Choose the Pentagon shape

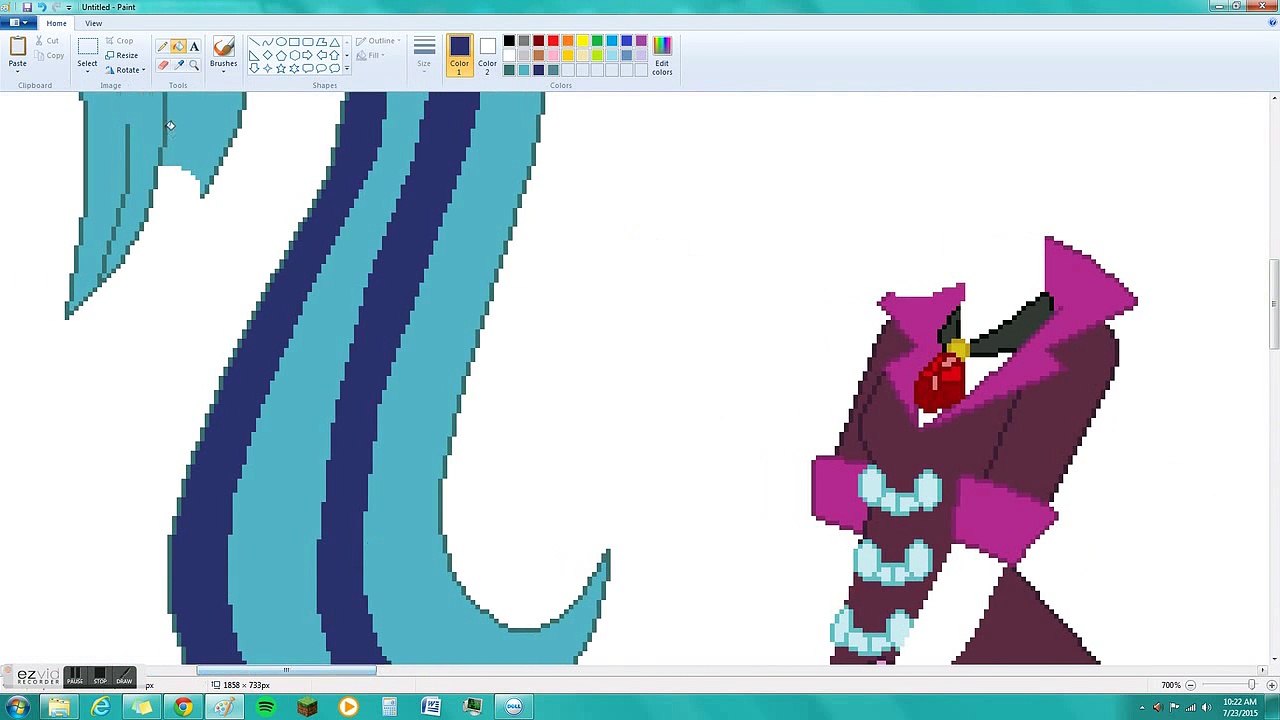pyautogui.click(x=281, y=56)
